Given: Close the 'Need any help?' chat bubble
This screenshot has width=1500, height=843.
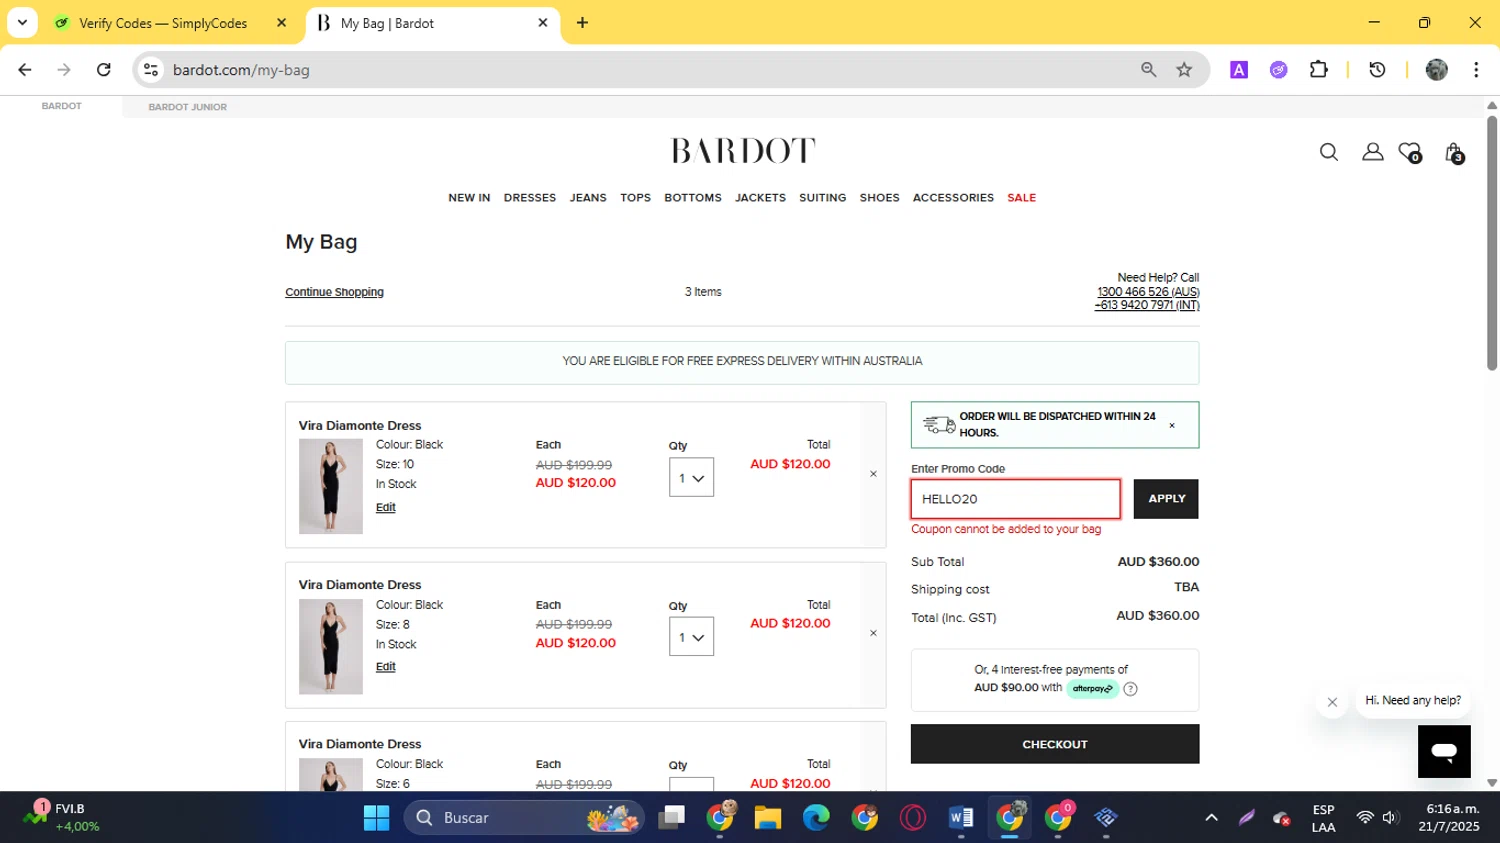Looking at the screenshot, I should click(x=1332, y=702).
